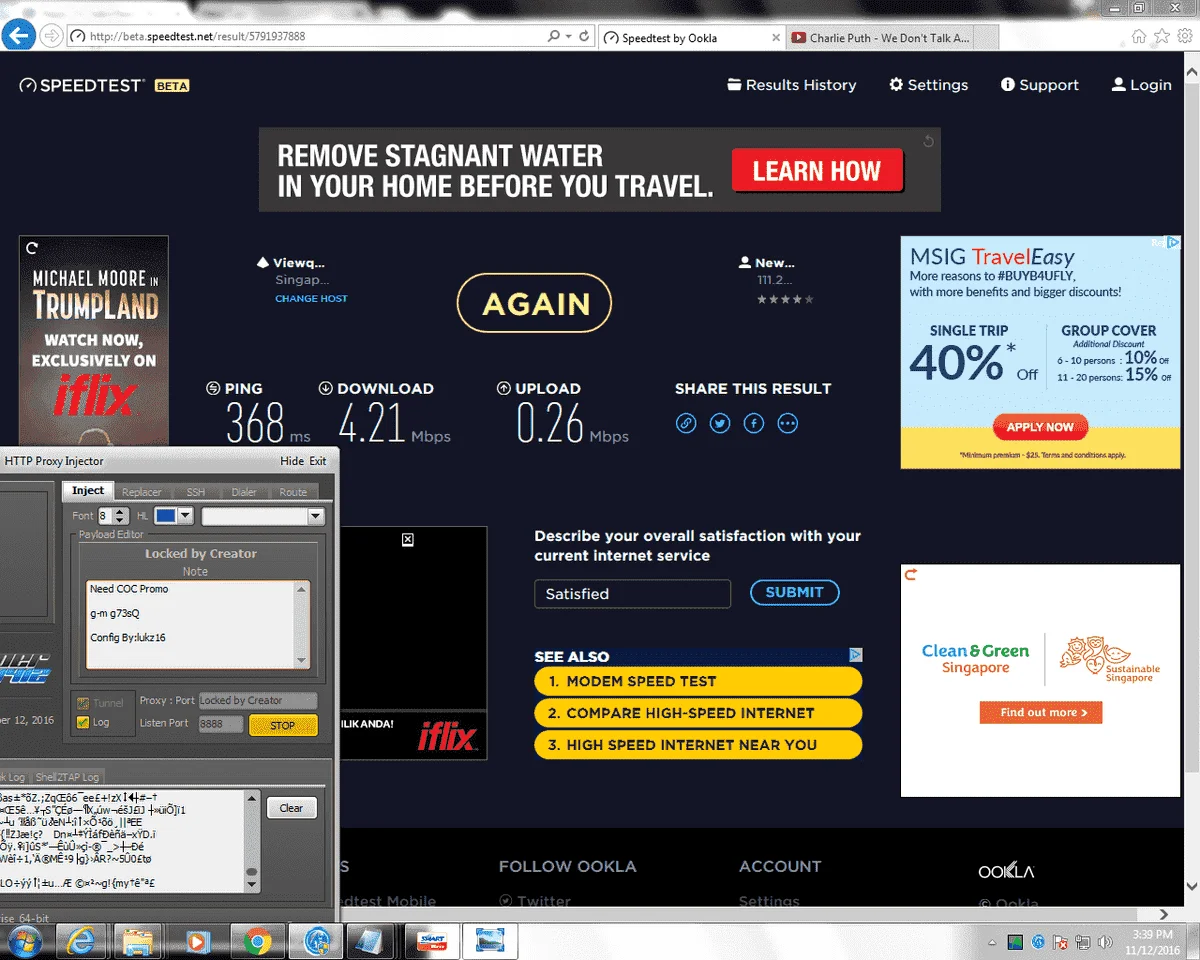The width and height of the screenshot is (1200, 960).
Task: Open the Favorites star icon
Action: pyautogui.click(x=1161, y=36)
